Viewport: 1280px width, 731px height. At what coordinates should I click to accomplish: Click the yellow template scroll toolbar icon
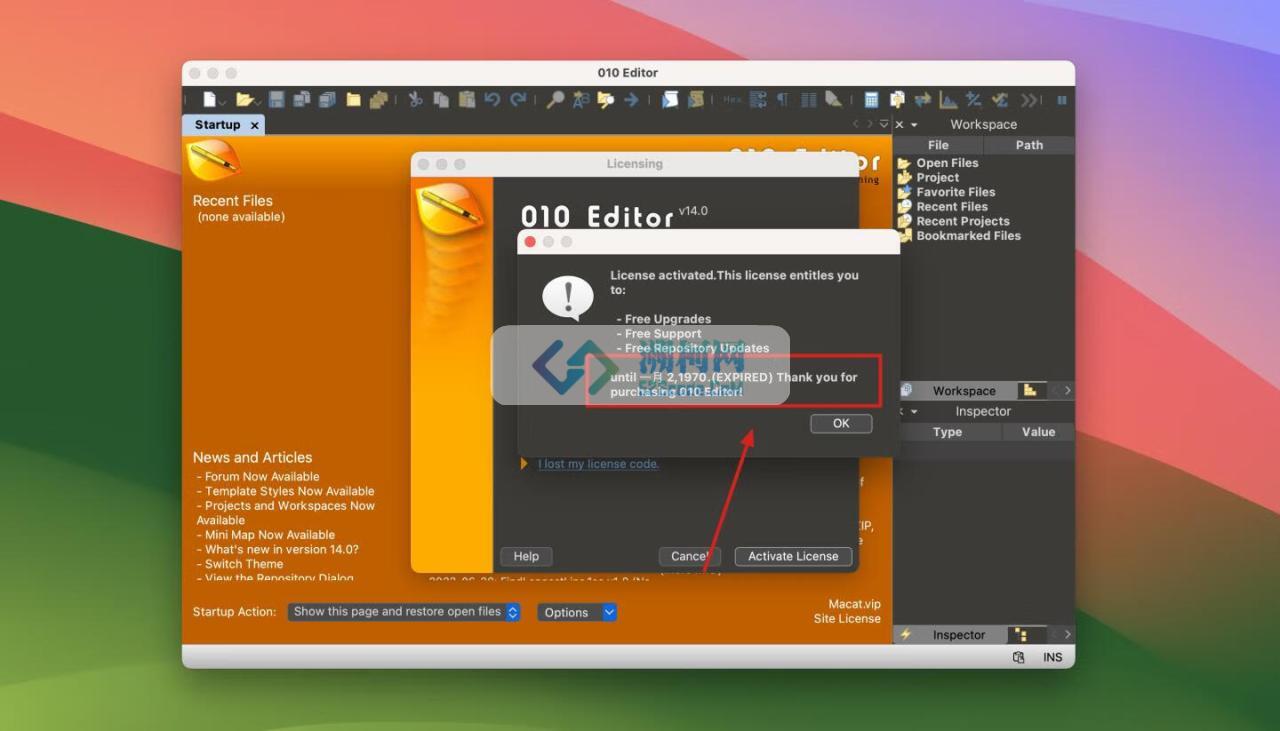pyautogui.click(x=696, y=99)
